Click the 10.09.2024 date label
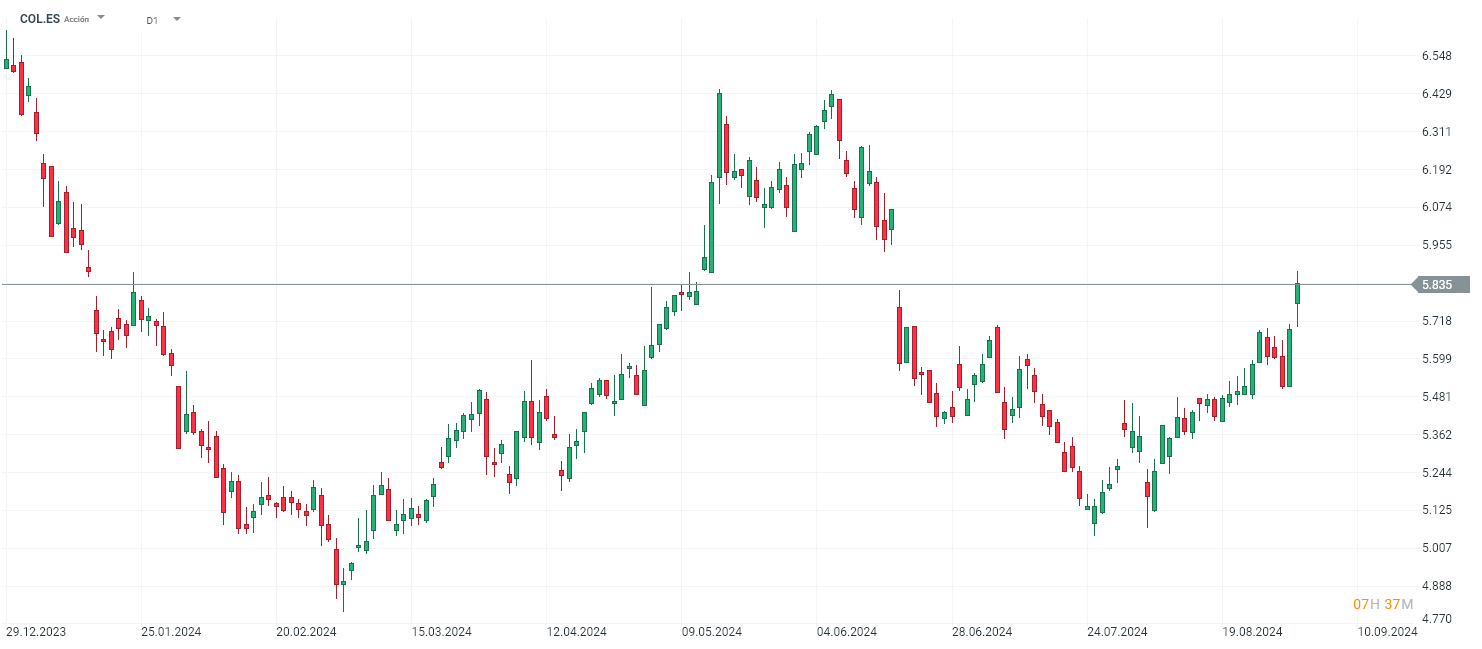Viewport: 1482px width, 649px height. (1387, 632)
